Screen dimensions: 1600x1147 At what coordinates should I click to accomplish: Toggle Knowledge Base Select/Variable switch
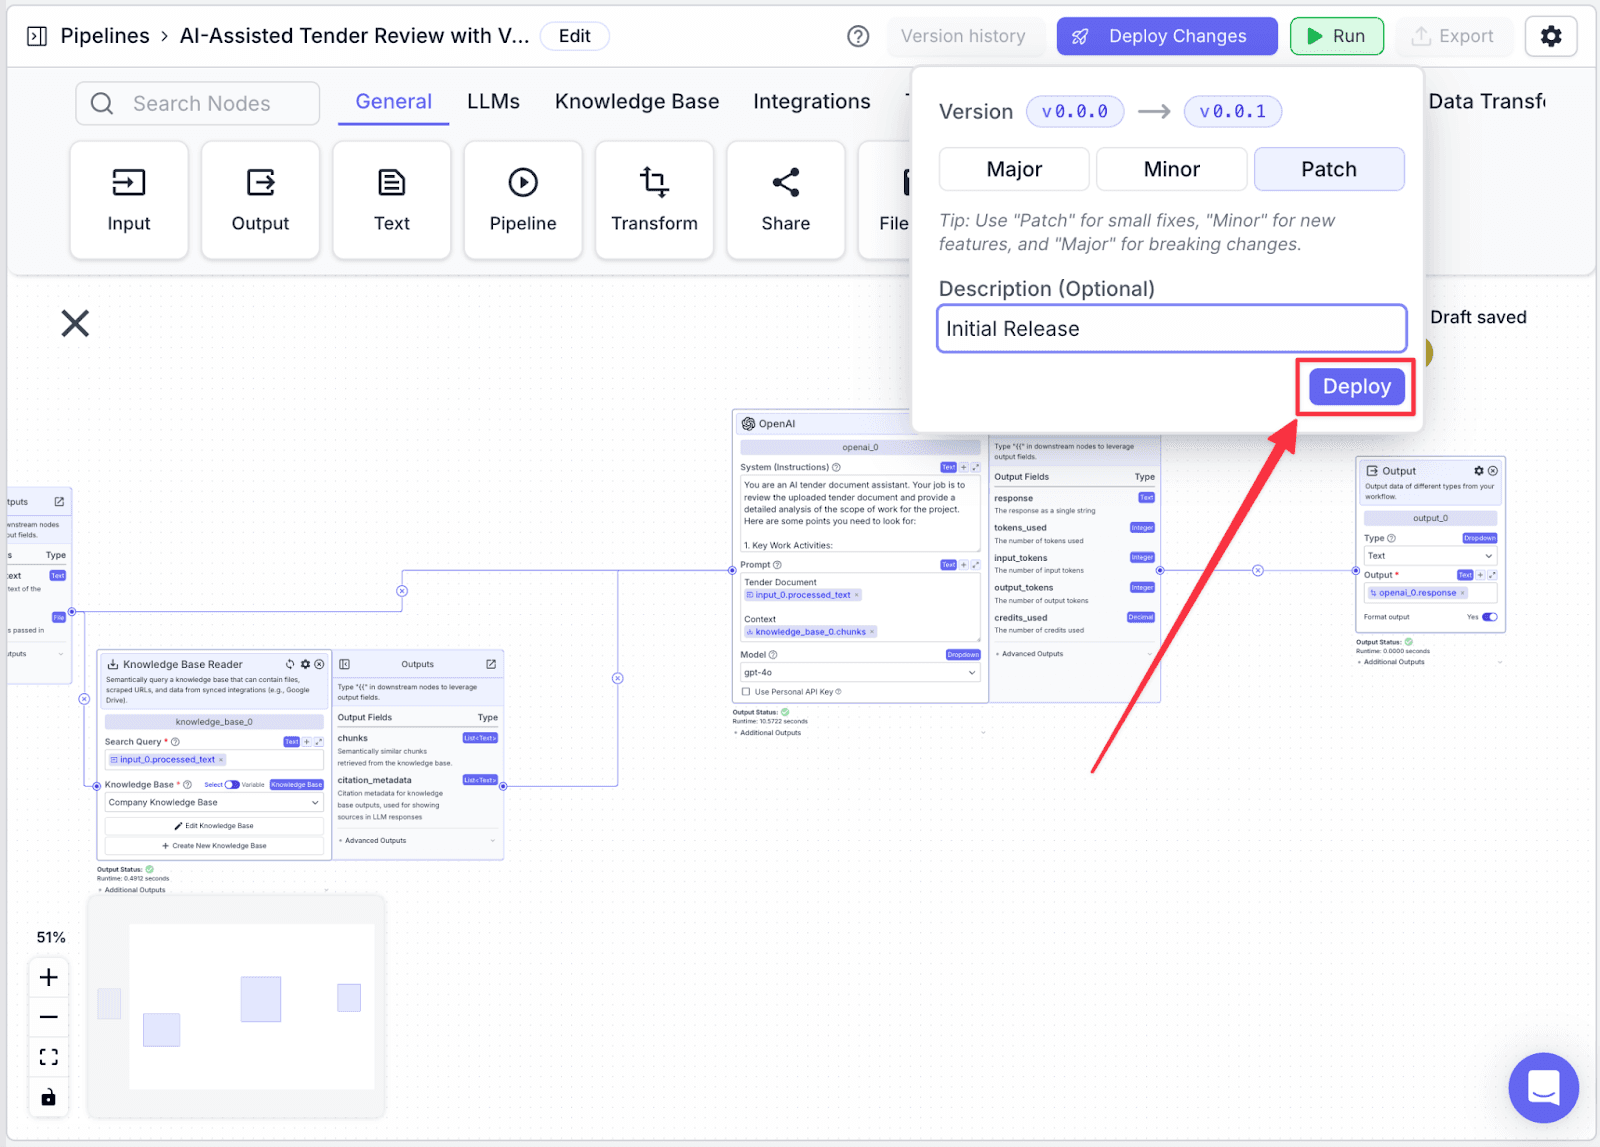click(232, 785)
